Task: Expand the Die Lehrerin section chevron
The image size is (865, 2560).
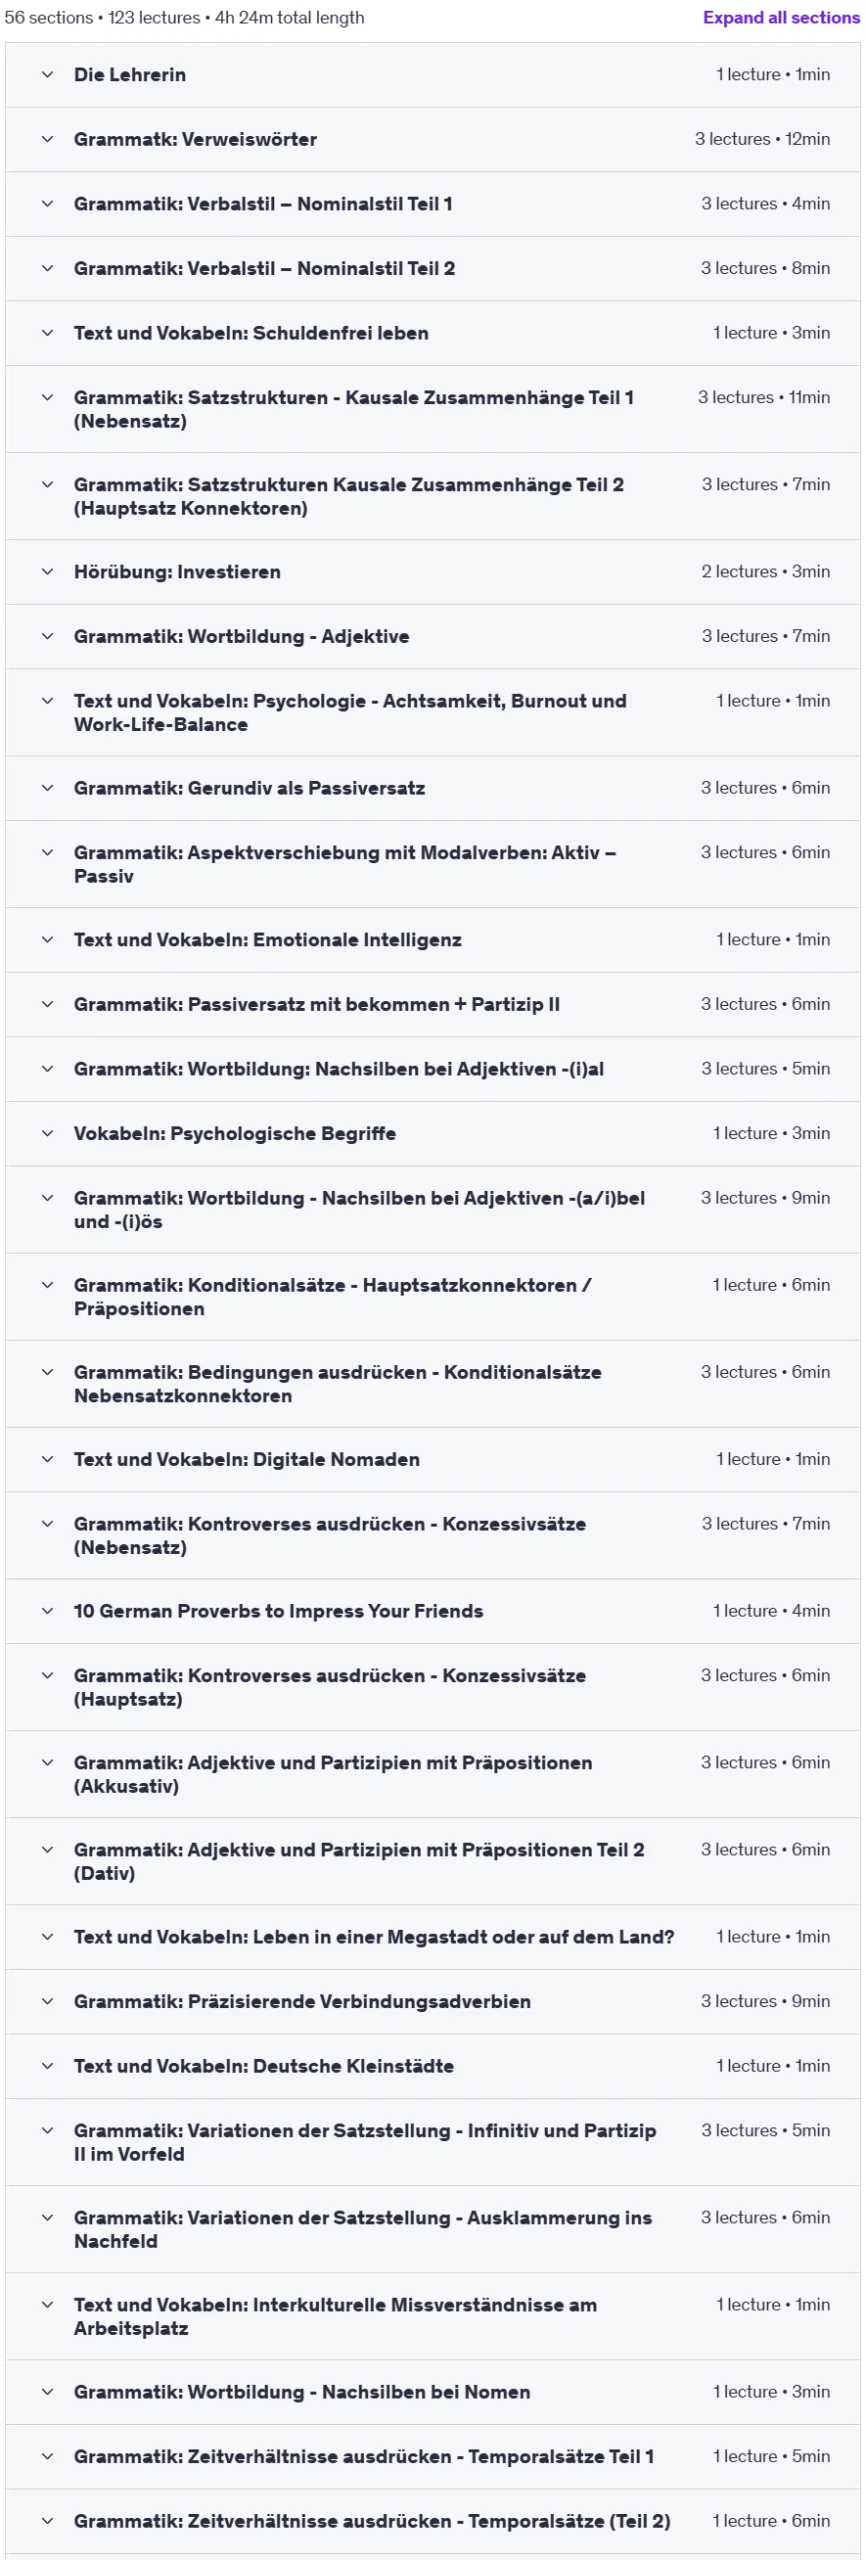Action: coord(47,74)
